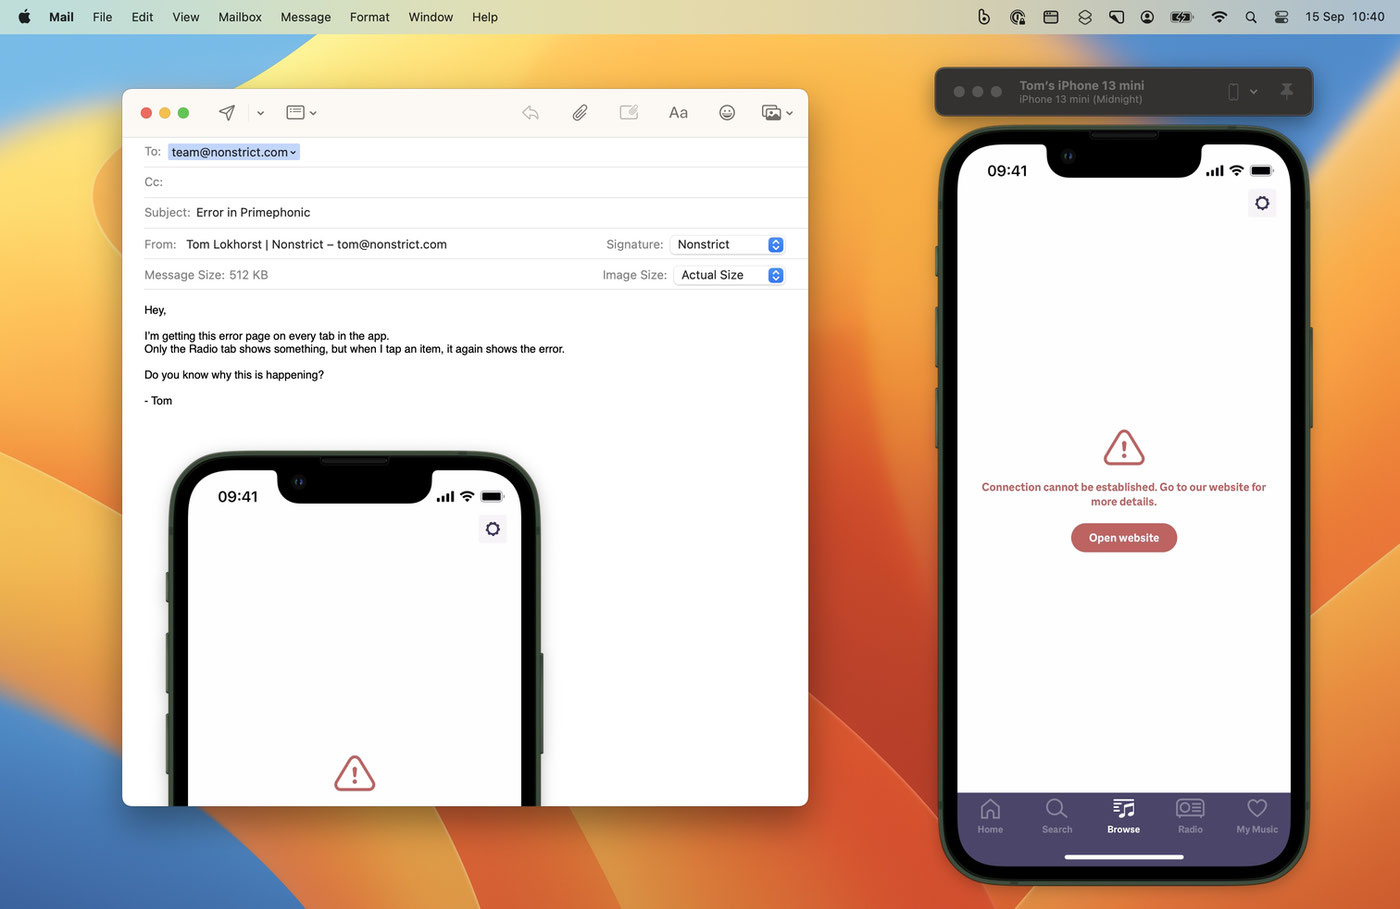Switch to the Search tab on phone
The height and width of the screenshot is (909, 1400).
coord(1056,816)
